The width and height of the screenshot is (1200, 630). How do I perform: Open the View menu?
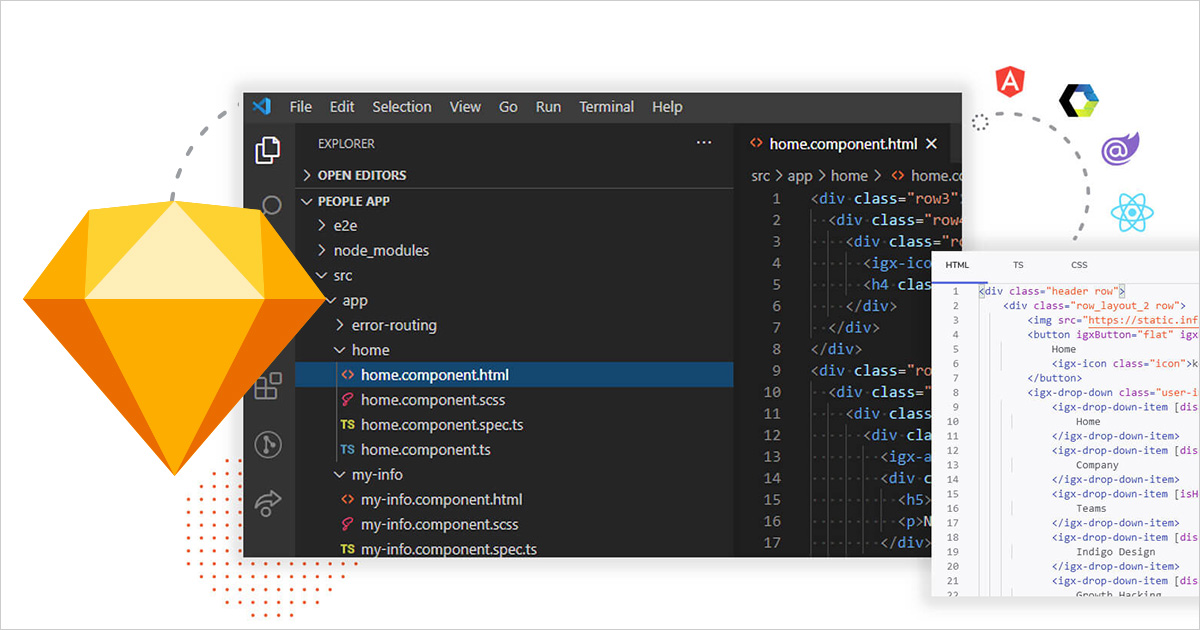tap(465, 107)
